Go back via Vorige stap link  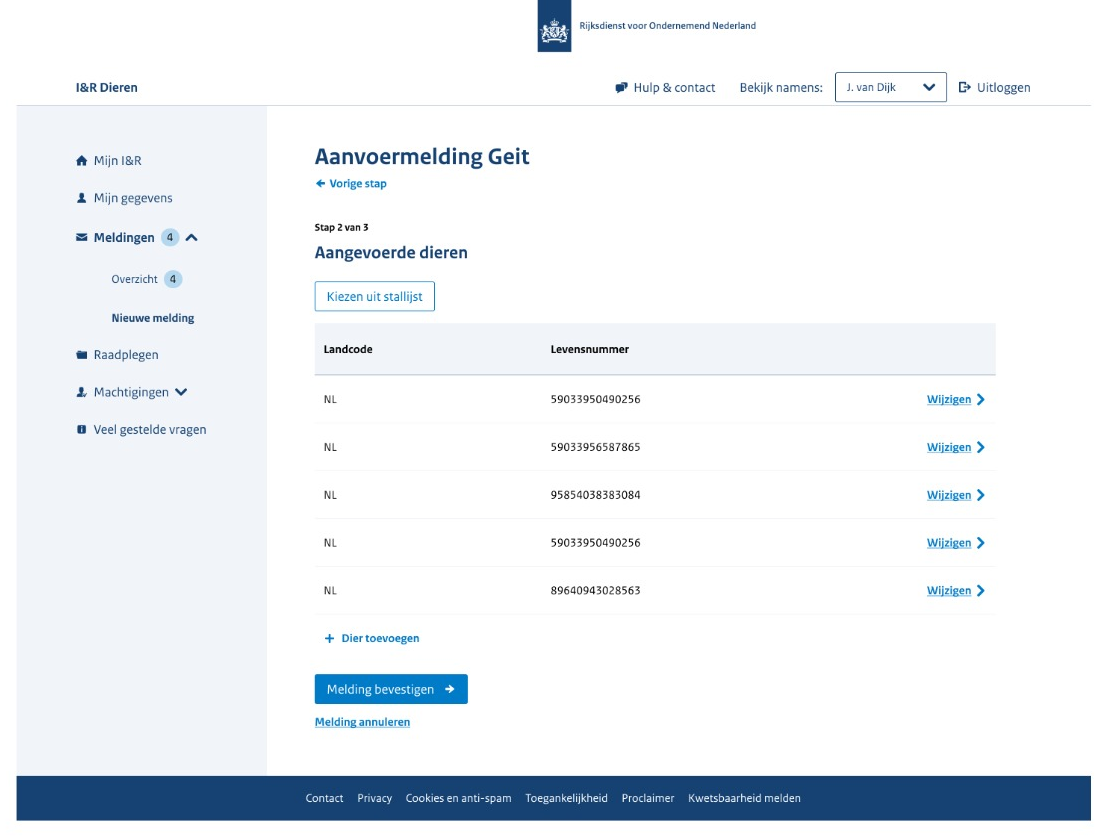point(358,183)
